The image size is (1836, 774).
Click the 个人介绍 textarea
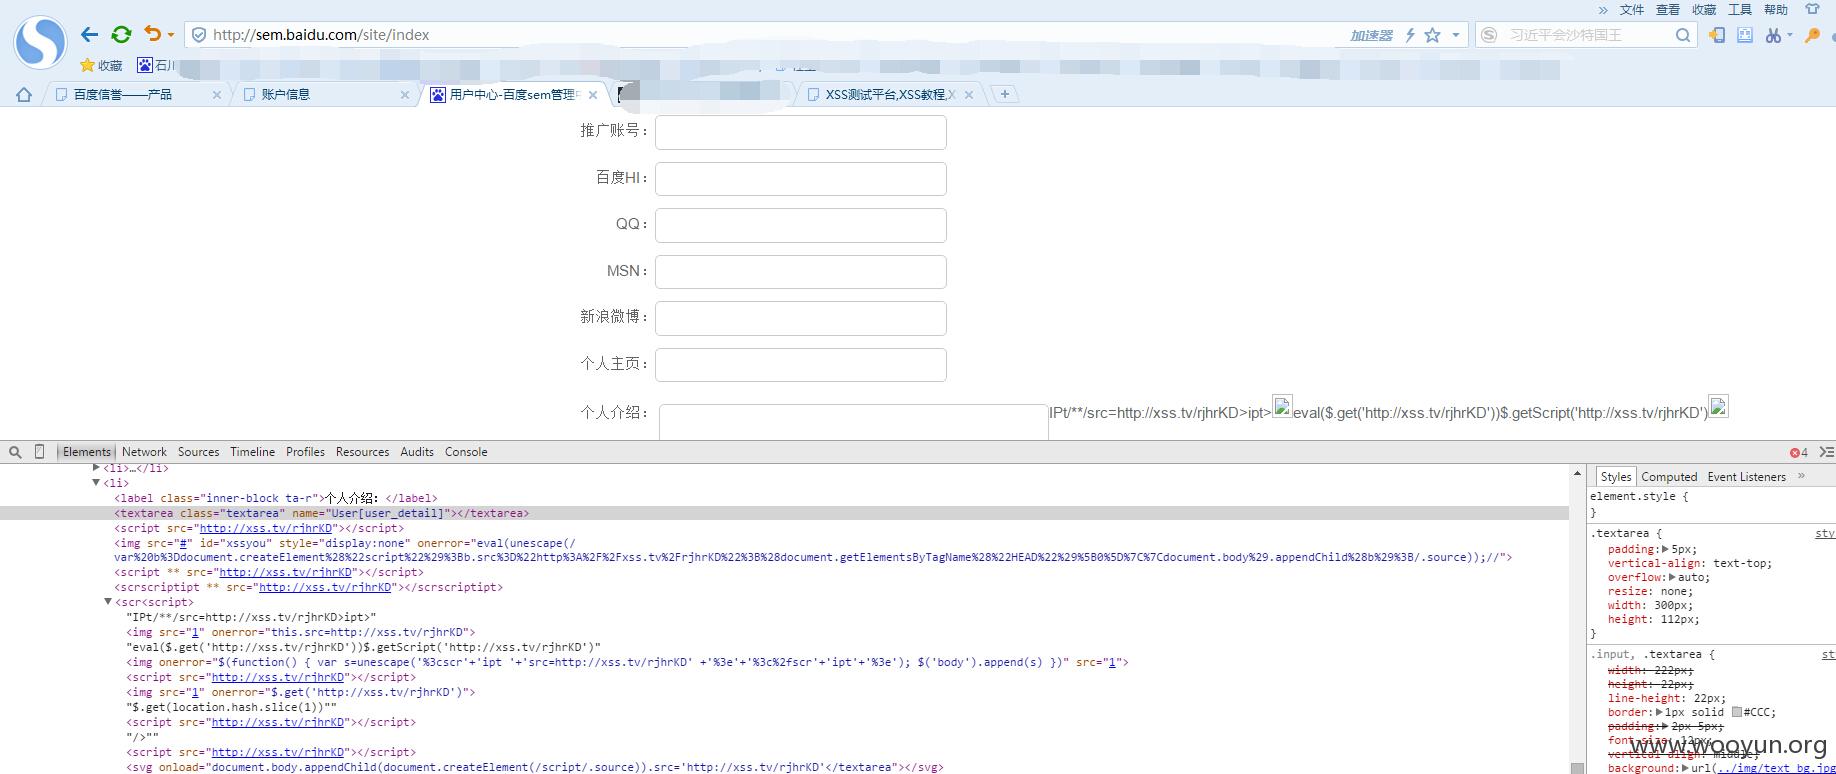click(x=854, y=422)
